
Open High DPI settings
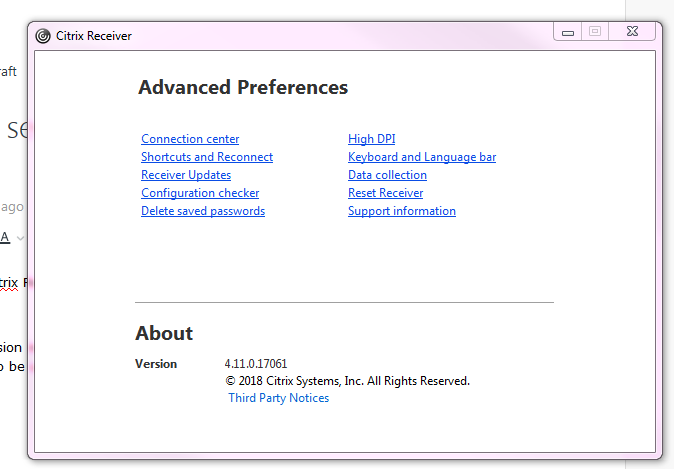point(371,139)
